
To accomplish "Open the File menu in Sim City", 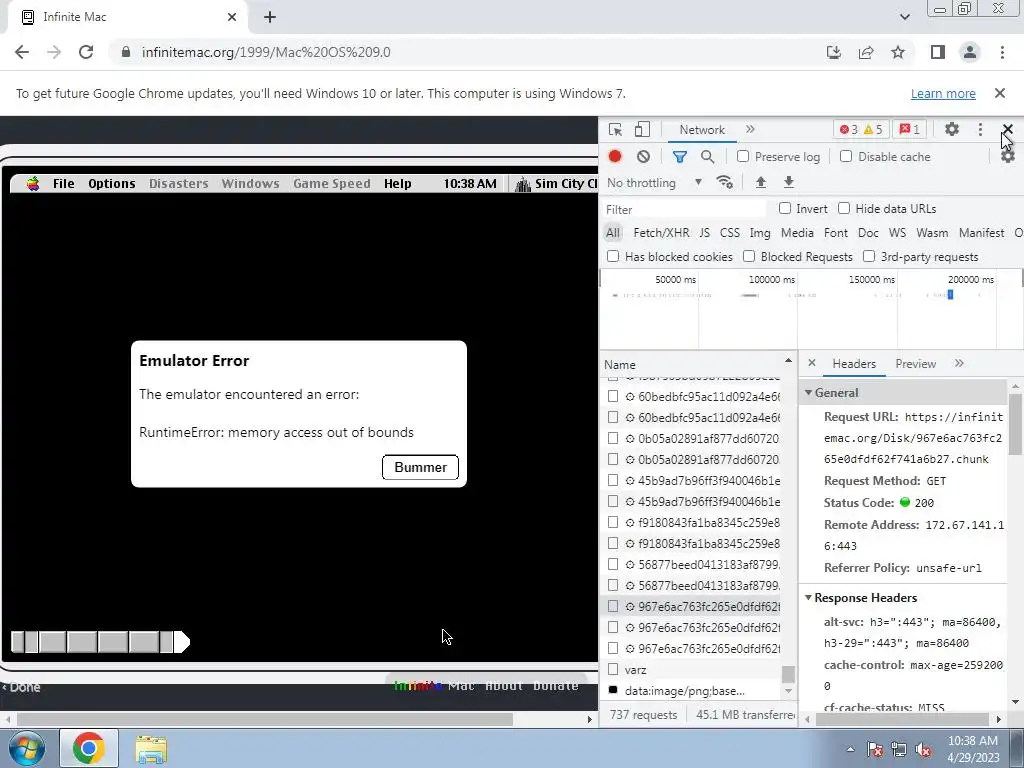I will [x=63, y=184].
